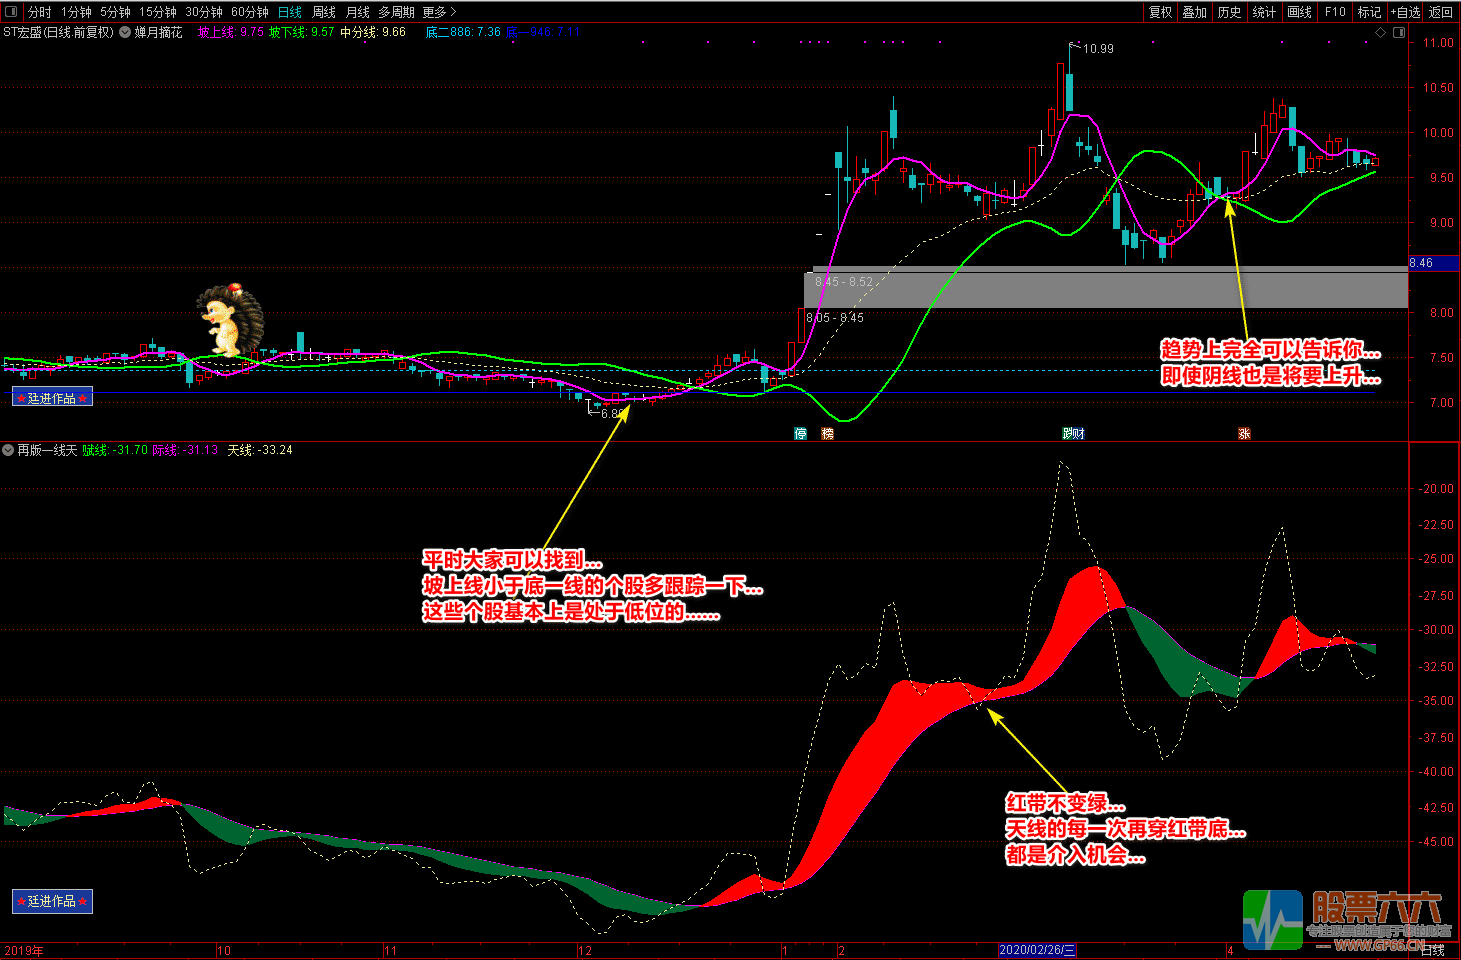
Task: Select the 60分钟 period tab
Action: click(249, 12)
